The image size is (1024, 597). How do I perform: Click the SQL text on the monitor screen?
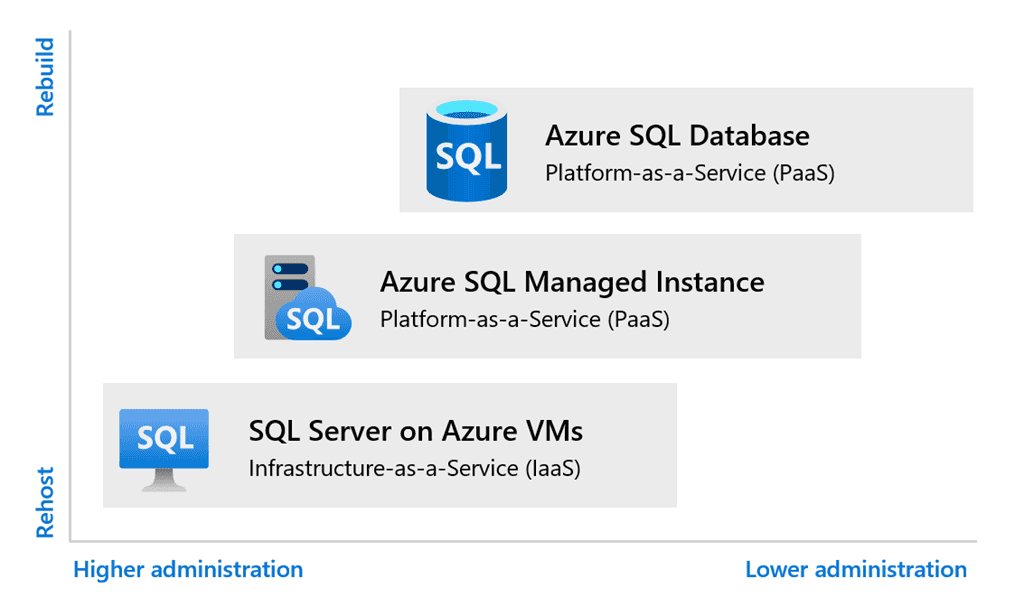[x=165, y=438]
